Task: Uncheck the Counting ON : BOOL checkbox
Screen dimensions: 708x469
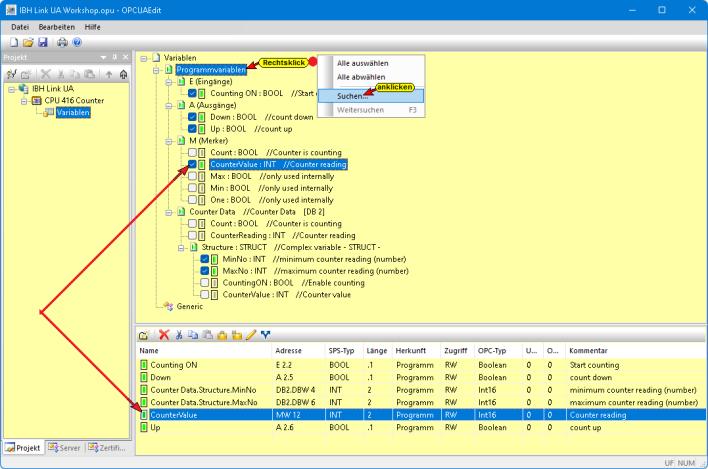Action: pyautogui.click(x=192, y=93)
